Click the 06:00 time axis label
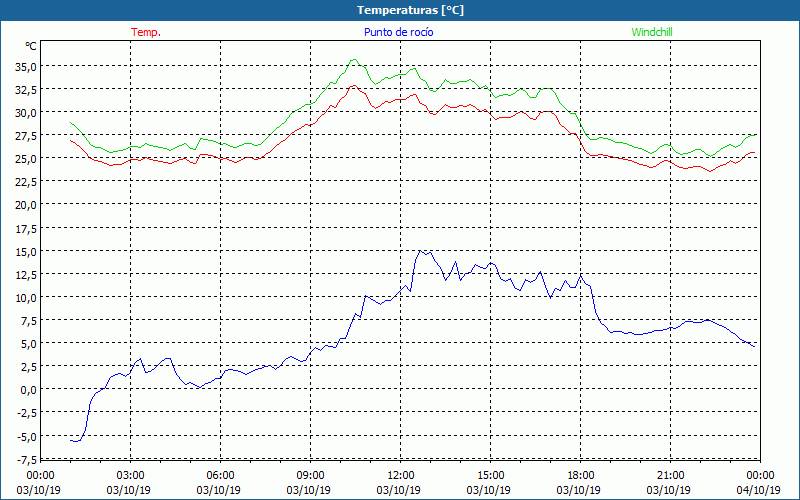The height and width of the screenshot is (500, 800). point(220,476)
